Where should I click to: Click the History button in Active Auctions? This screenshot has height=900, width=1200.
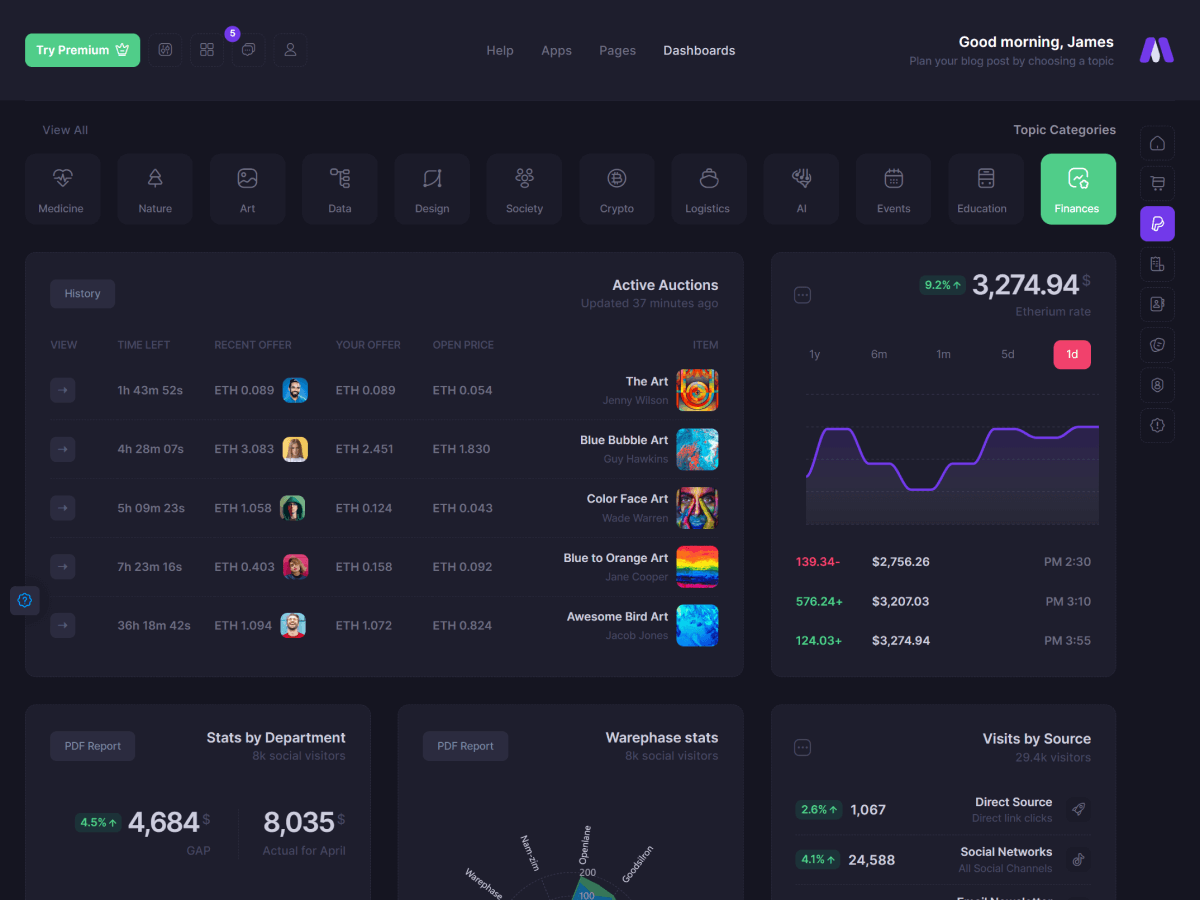point(82,294)
